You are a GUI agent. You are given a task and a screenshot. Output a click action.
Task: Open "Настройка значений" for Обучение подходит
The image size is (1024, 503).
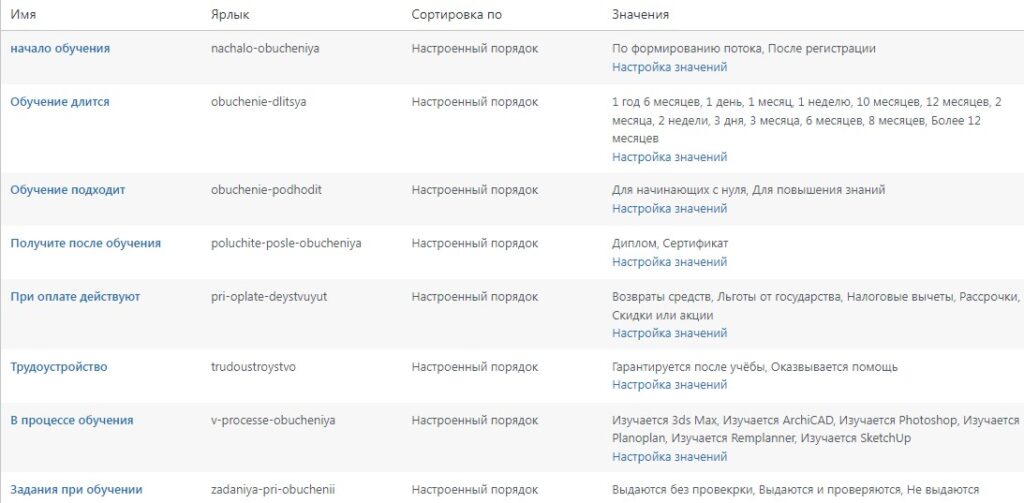pos(669,209)
